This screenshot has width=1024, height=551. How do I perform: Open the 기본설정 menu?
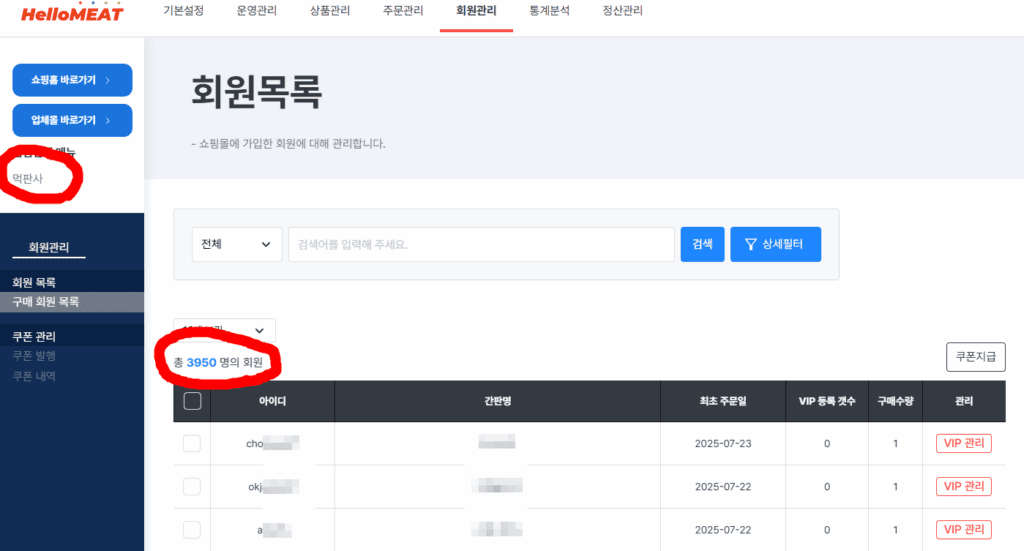tap(184, 10)
